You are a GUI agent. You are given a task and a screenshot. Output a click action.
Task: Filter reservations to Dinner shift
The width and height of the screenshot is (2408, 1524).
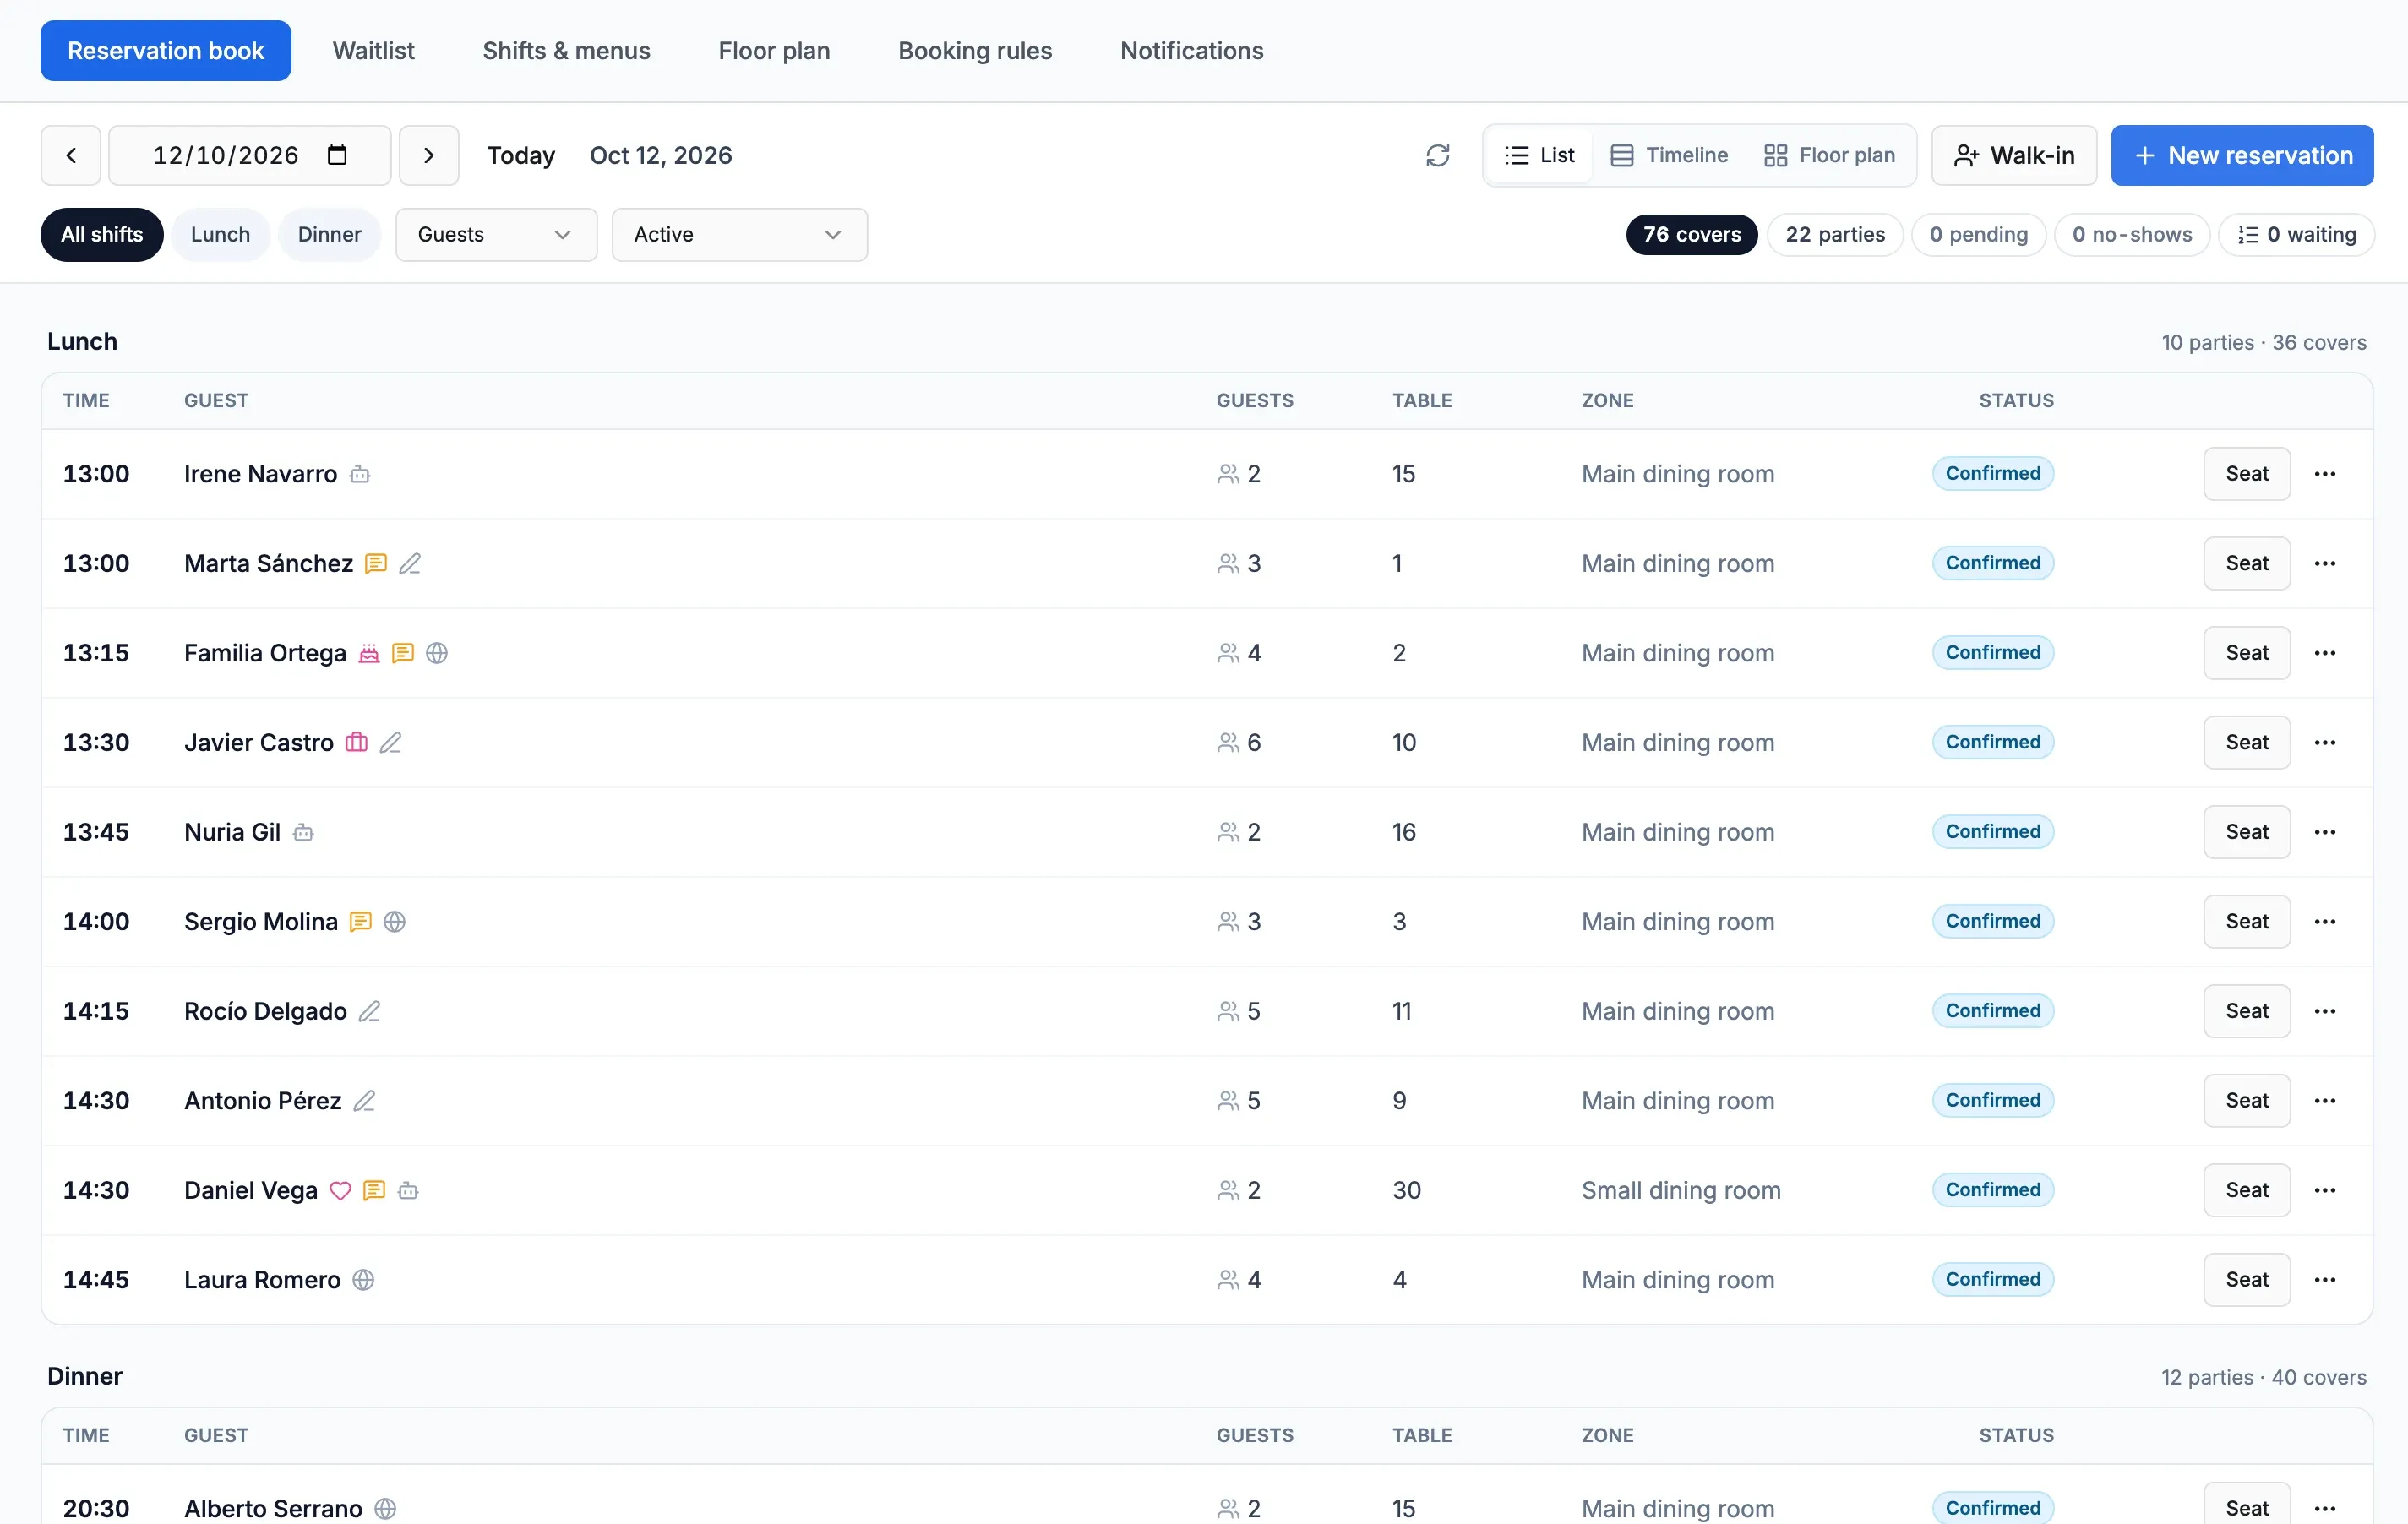(x=329, y=234)
